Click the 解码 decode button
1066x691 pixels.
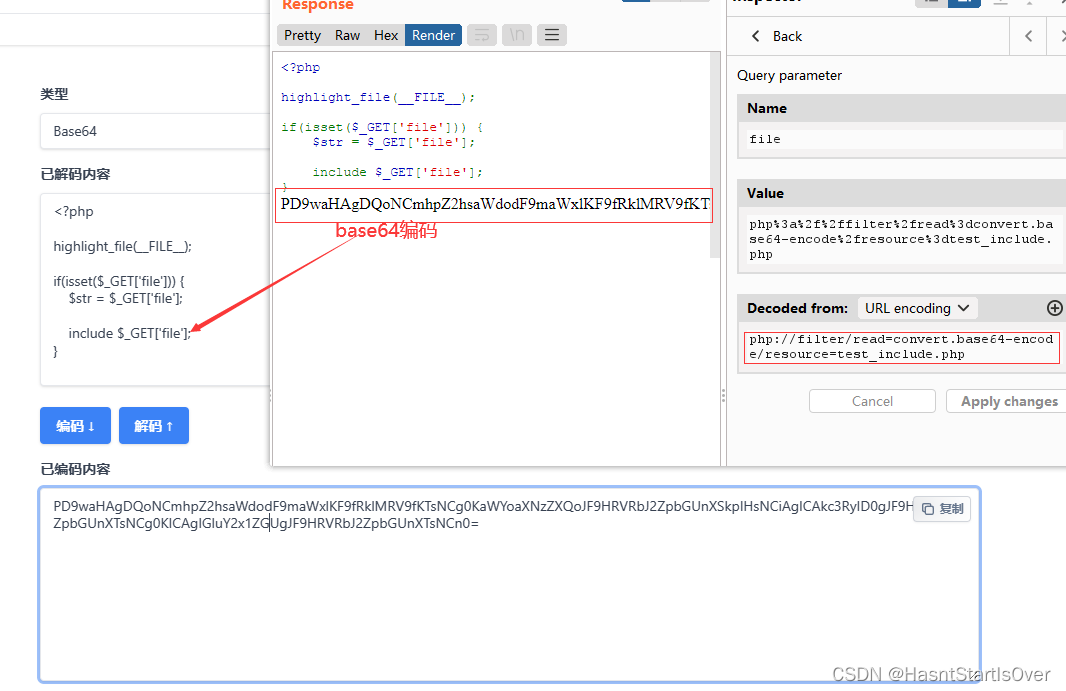pos(154,426)
